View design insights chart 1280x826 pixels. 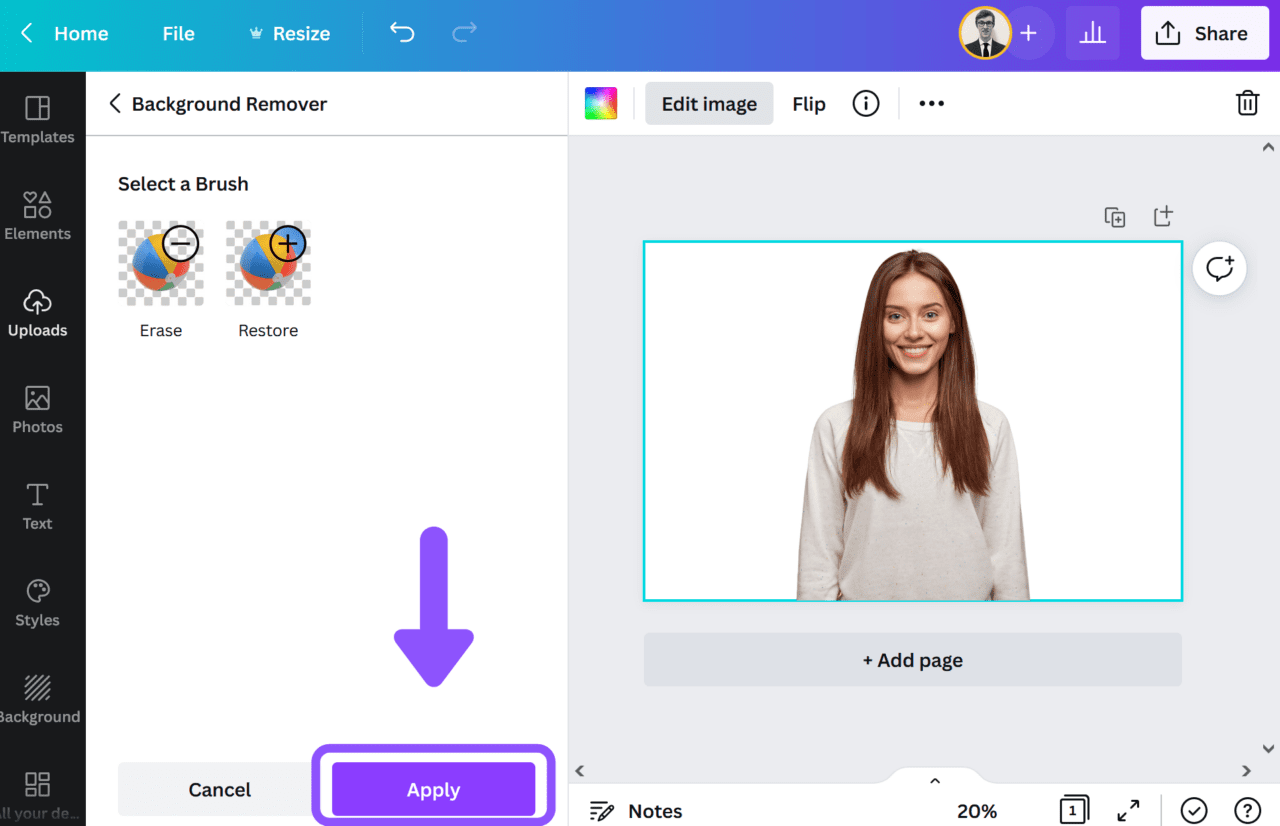pos(1092,33)
